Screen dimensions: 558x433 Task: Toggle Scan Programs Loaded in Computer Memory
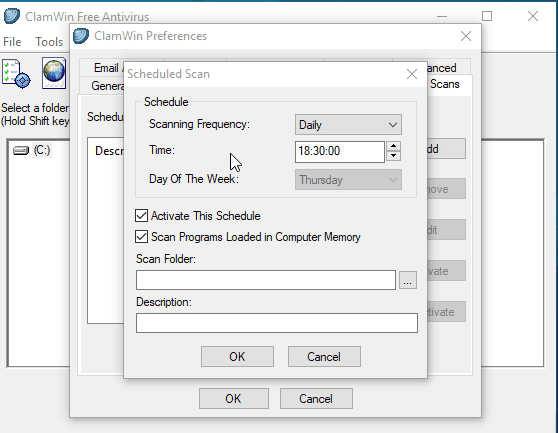click(x=141, y=237)
